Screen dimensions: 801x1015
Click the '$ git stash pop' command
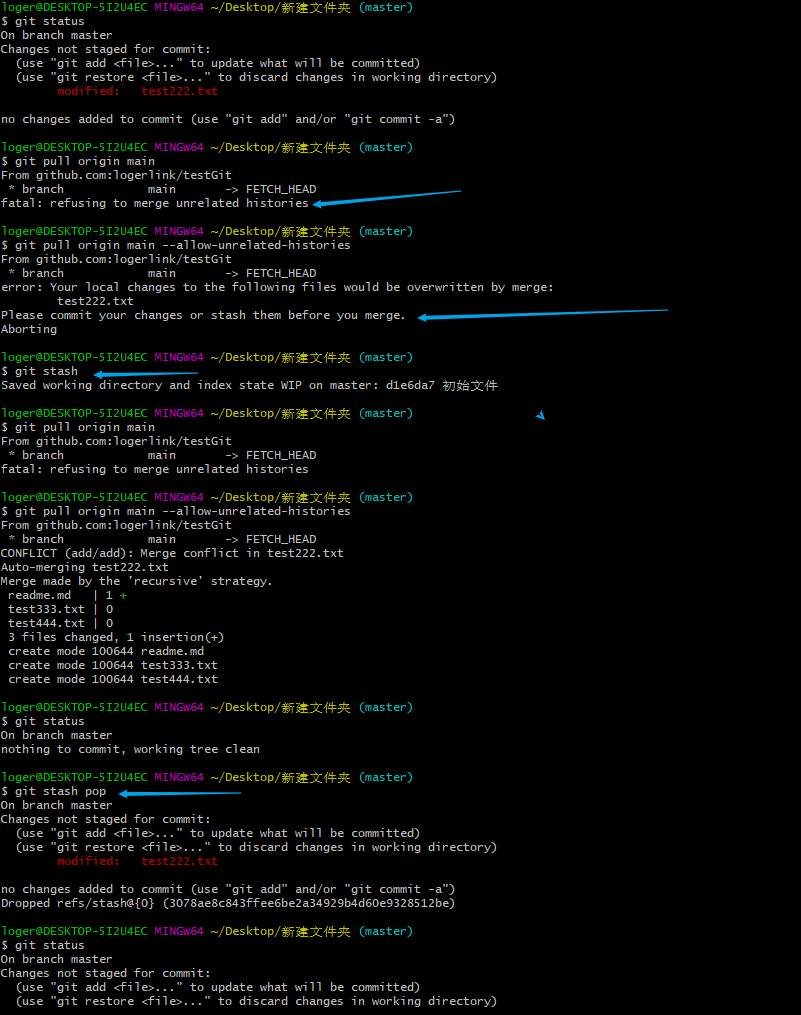point(54,791)
